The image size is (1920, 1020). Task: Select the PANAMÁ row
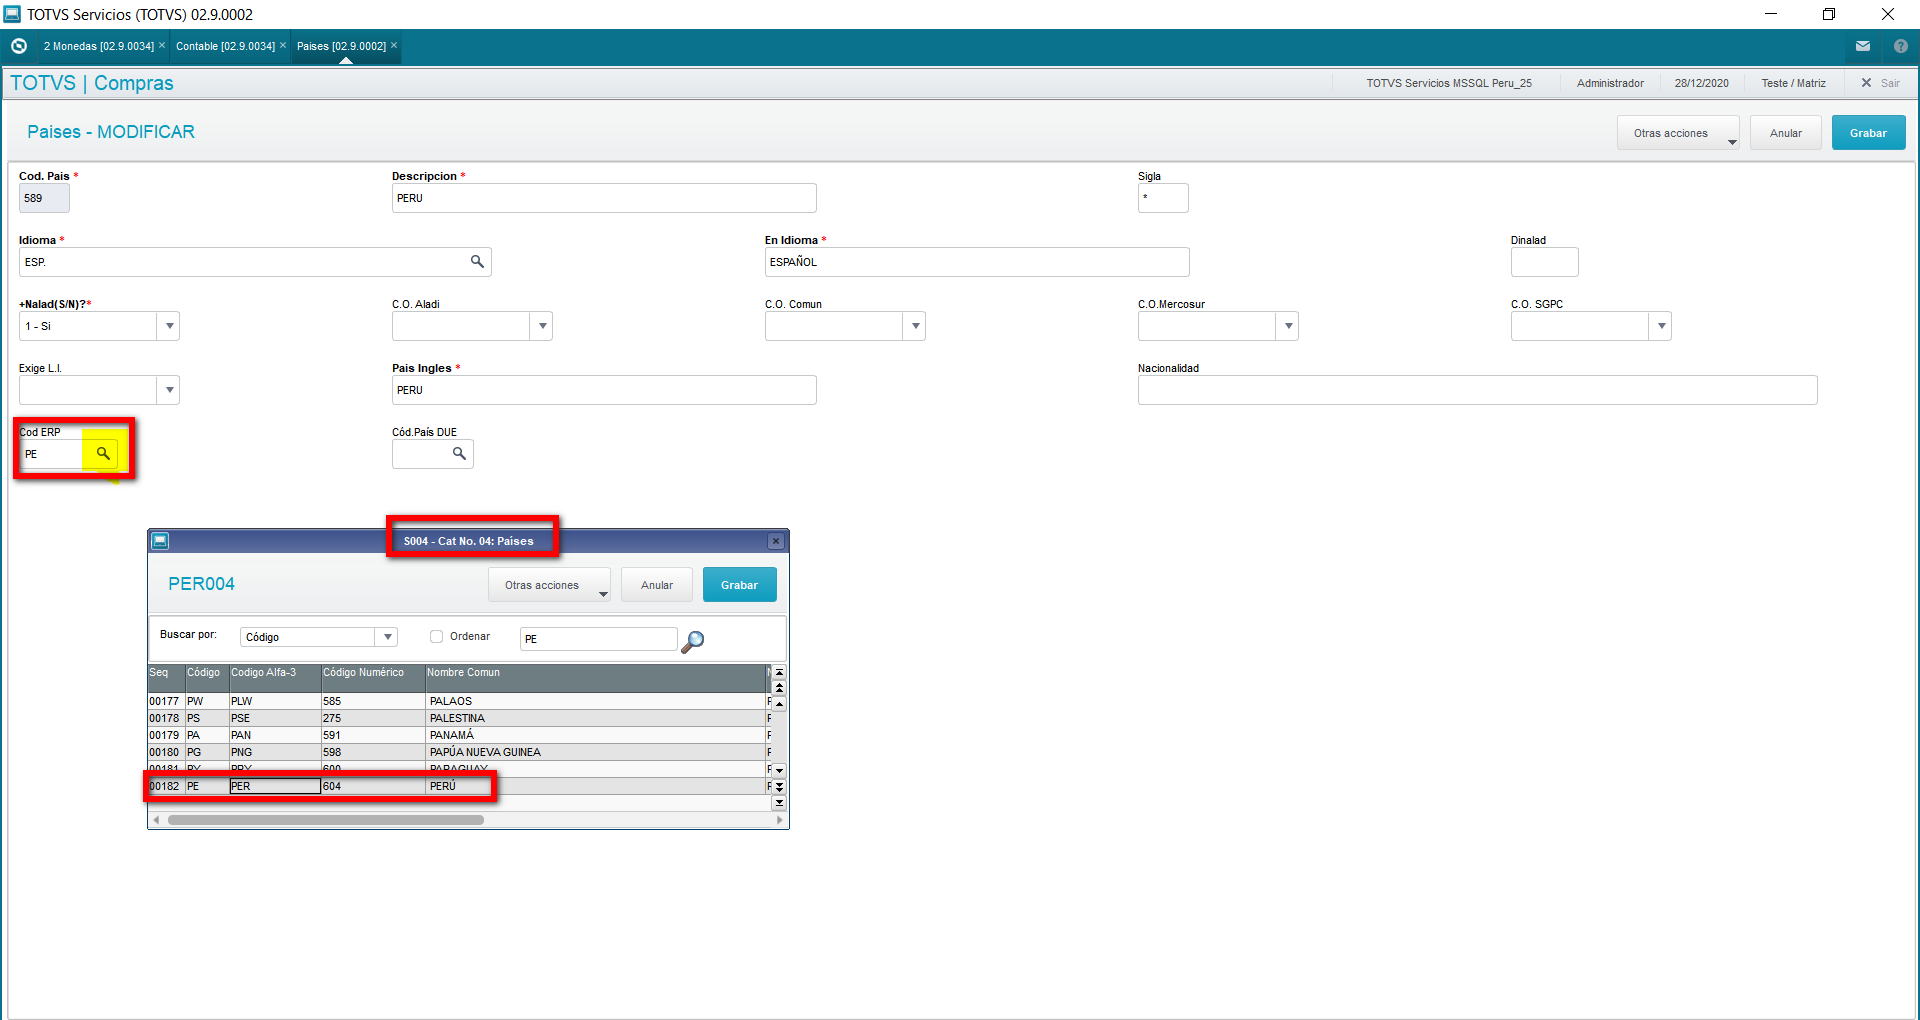click(457, 735)
